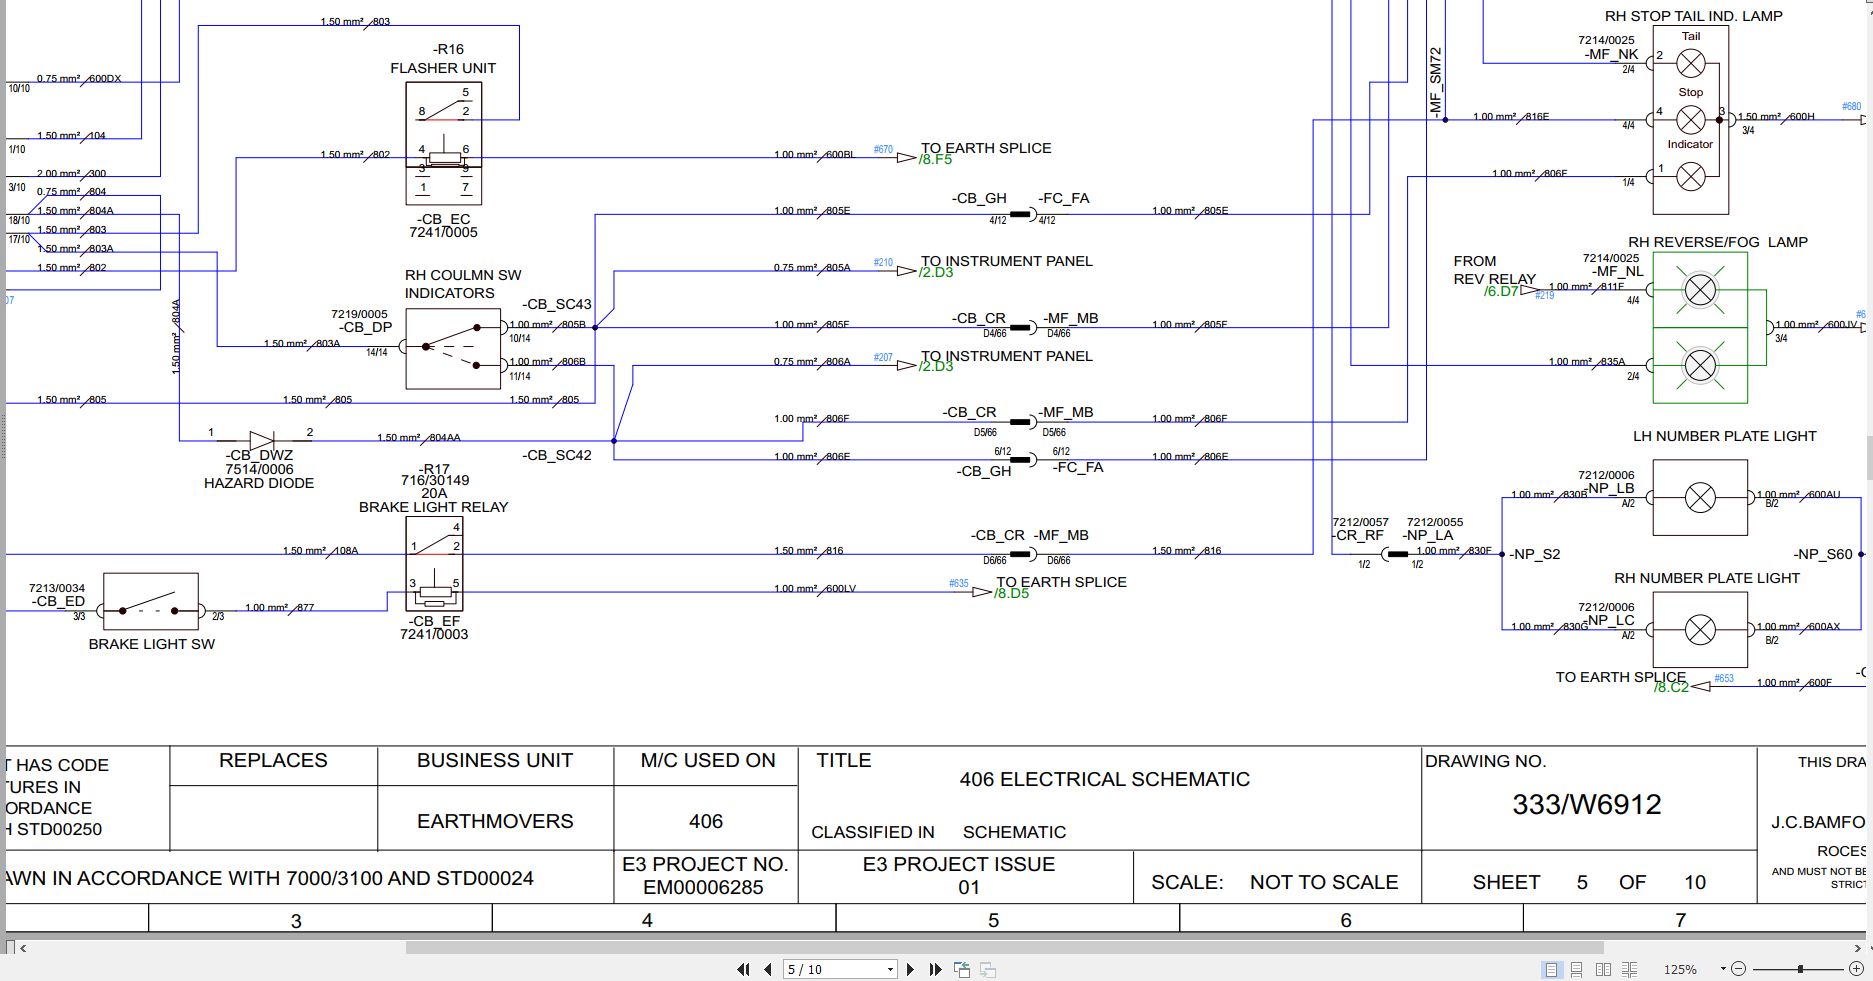1873x981 pixels.
Task: Go forward to the next view
Action: (988, 969)
